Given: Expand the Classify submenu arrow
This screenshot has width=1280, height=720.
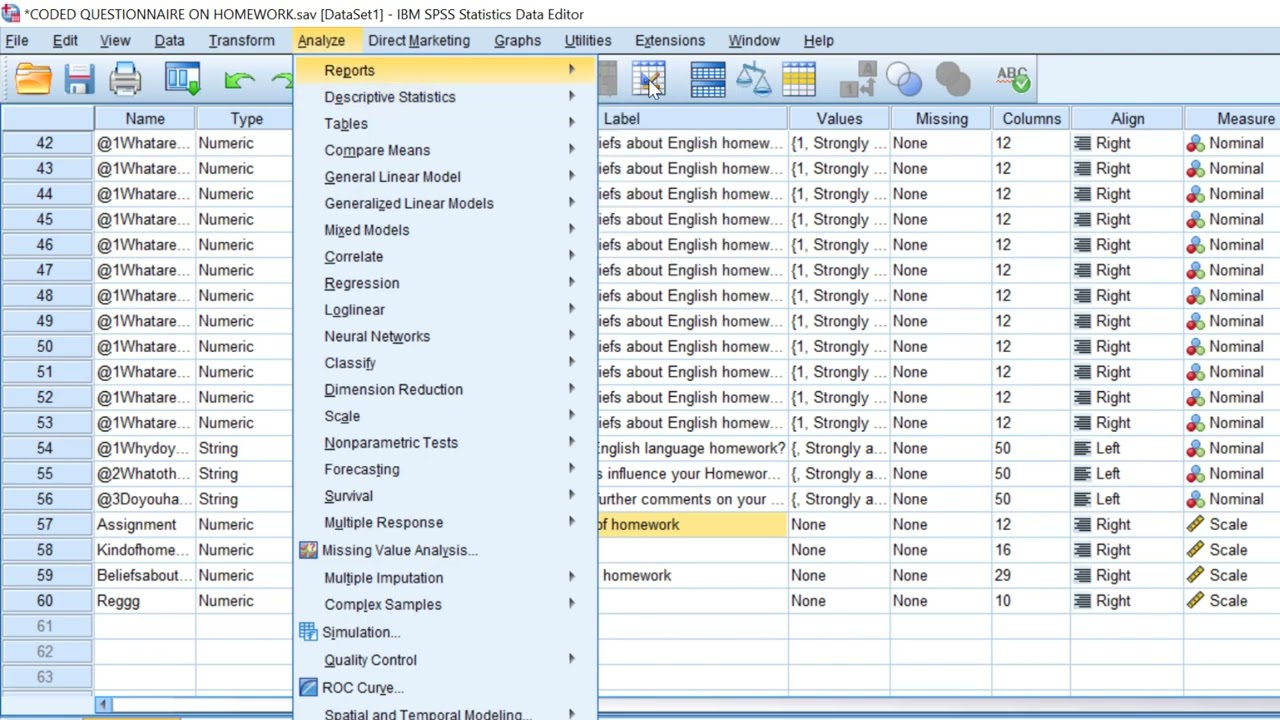Looking at the screenshot, I should 572,363.
